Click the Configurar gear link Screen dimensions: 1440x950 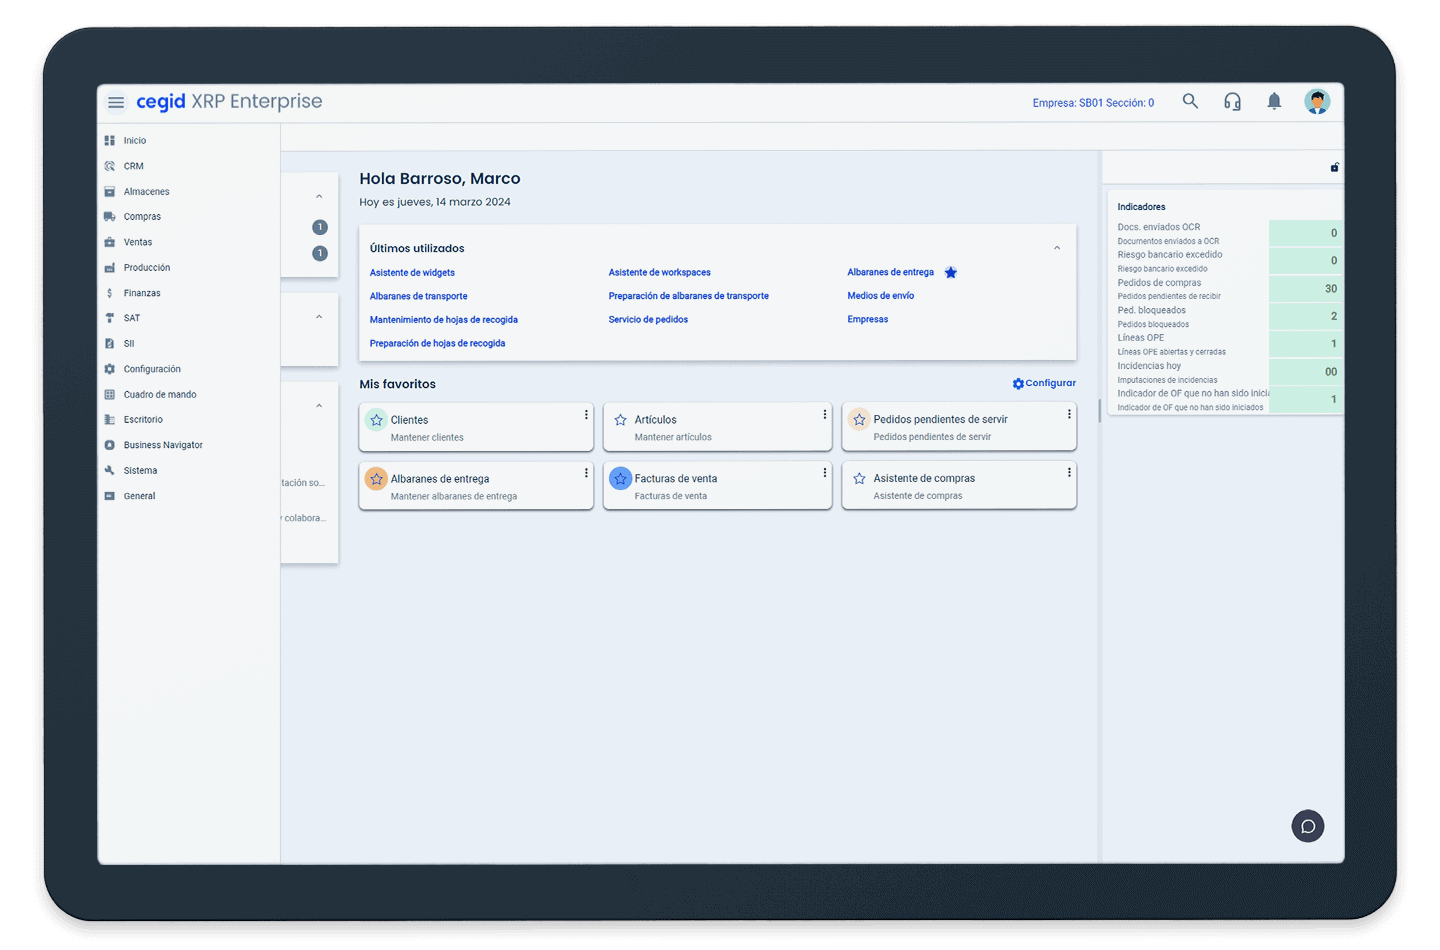click(1044, 383)
